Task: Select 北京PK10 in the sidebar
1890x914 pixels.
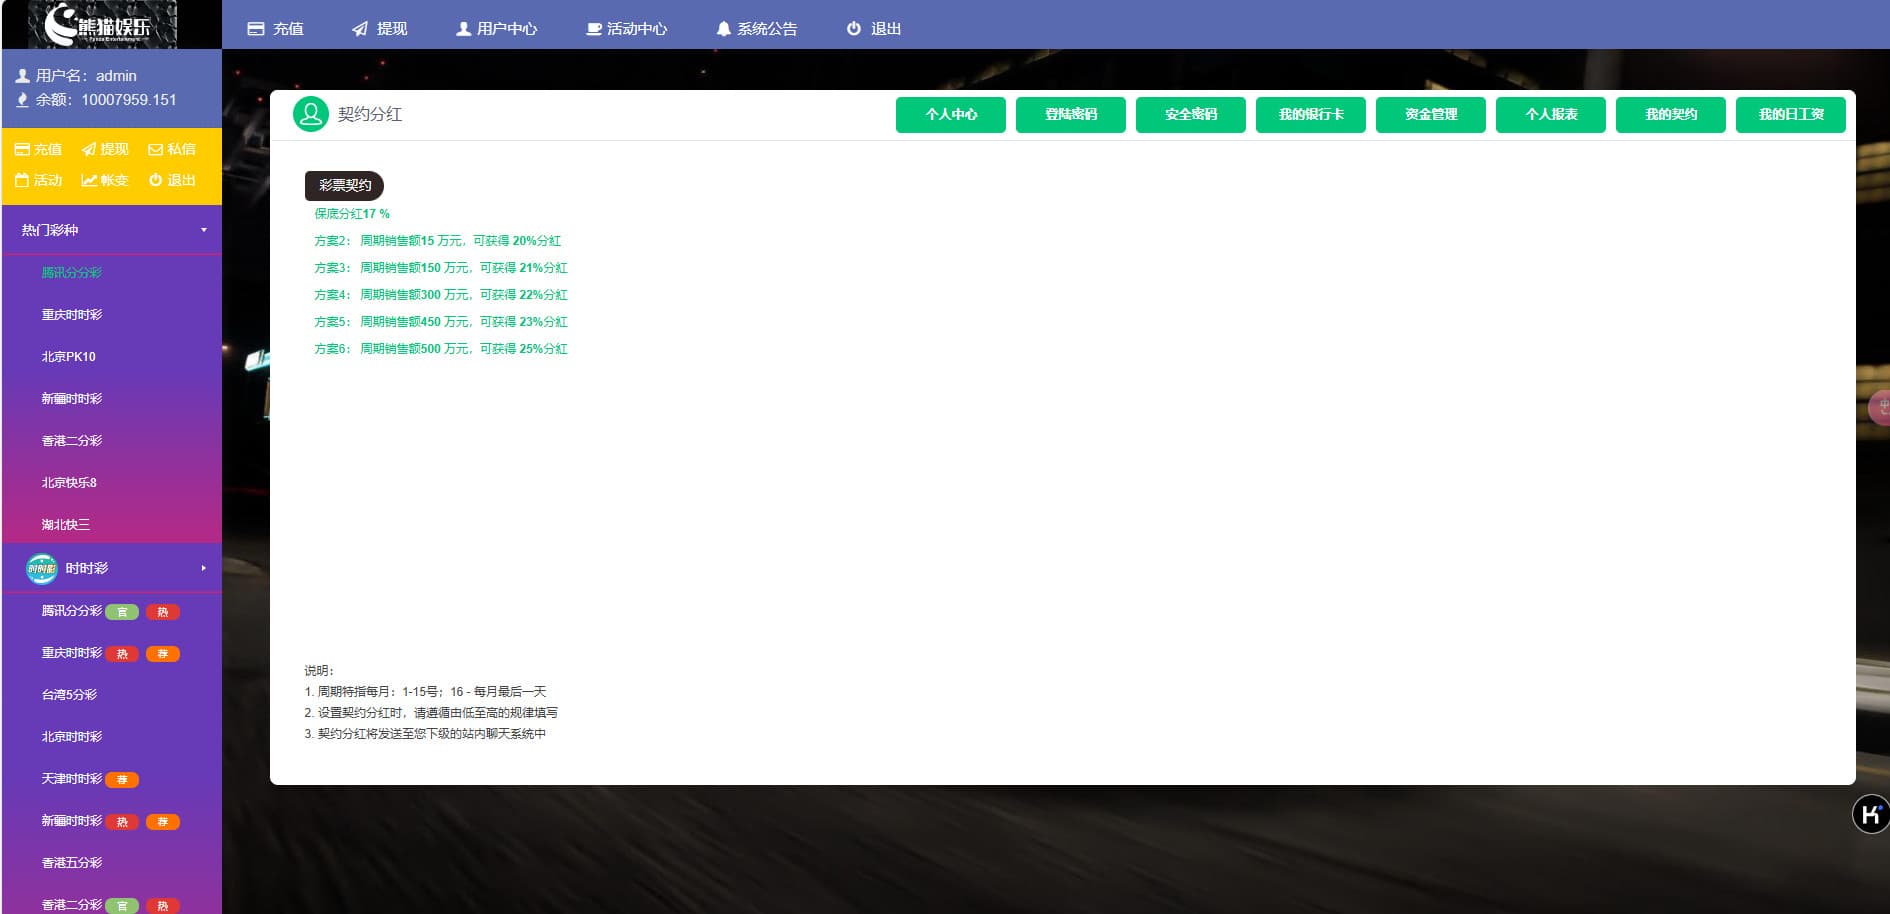Action: click(x=69, y=357)
